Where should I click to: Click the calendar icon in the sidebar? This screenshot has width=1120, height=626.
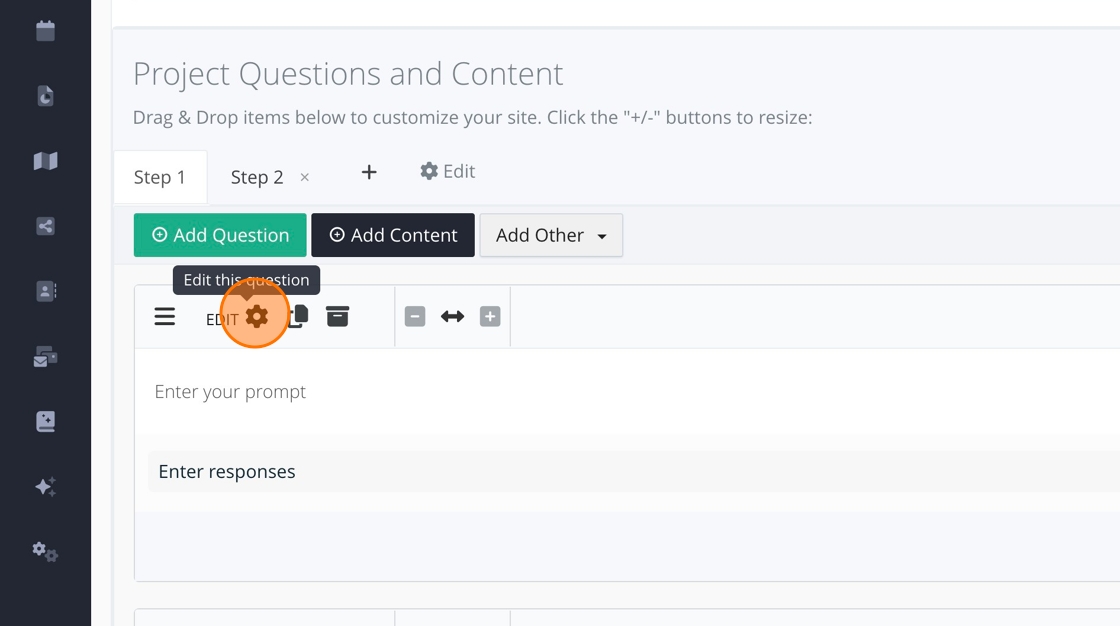coord(45,31)
